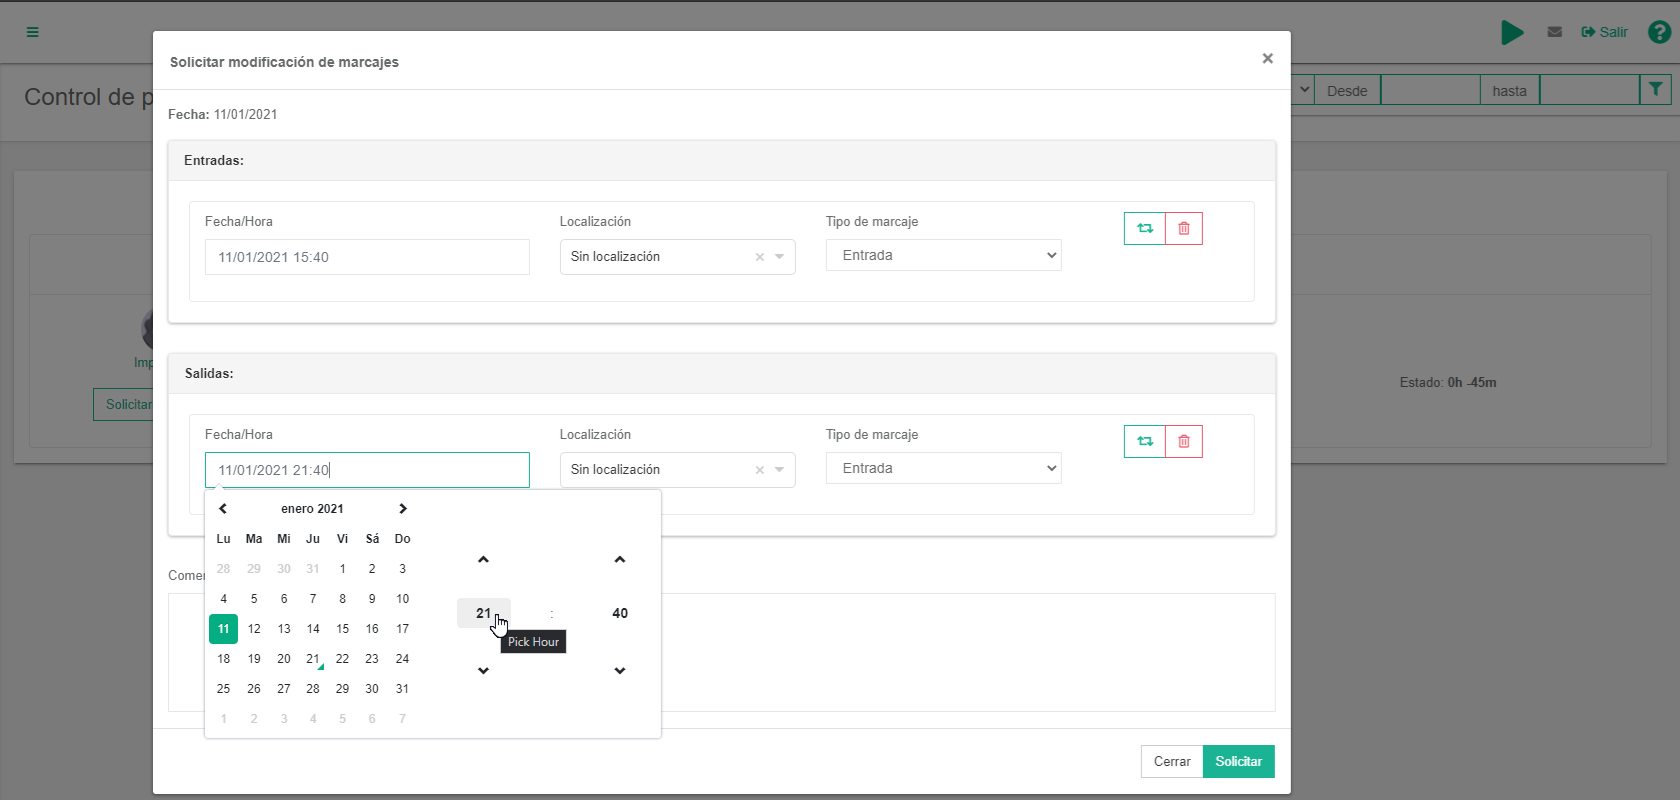Open the enero 2021 month selector
1680x800 pixels.
[312, 509]
